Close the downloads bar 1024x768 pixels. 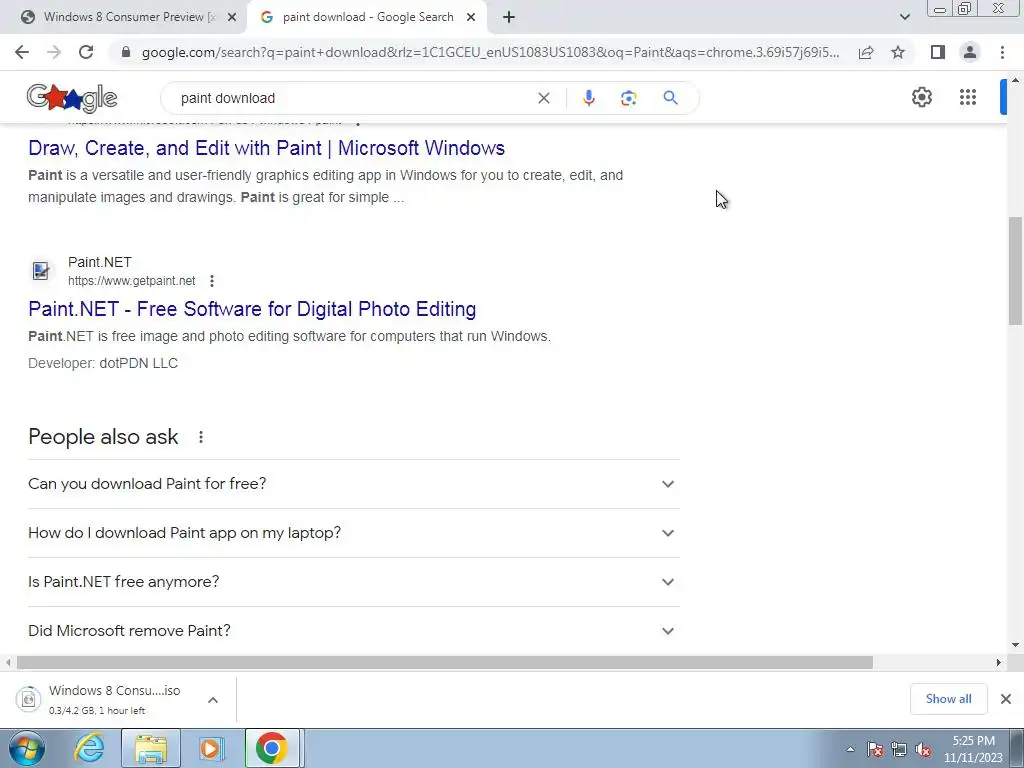click(1006, 699)
